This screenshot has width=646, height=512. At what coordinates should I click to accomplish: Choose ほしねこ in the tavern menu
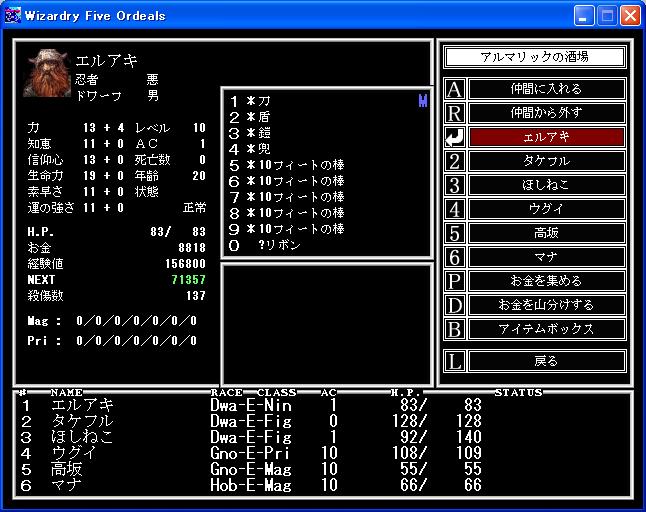coord(547,185)
